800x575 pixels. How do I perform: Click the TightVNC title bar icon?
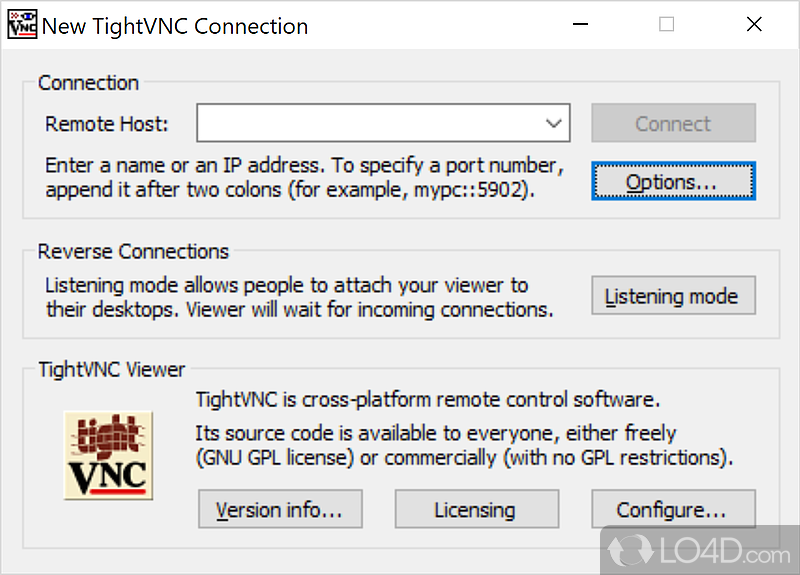pyautogui.click(x=22, y=25)
